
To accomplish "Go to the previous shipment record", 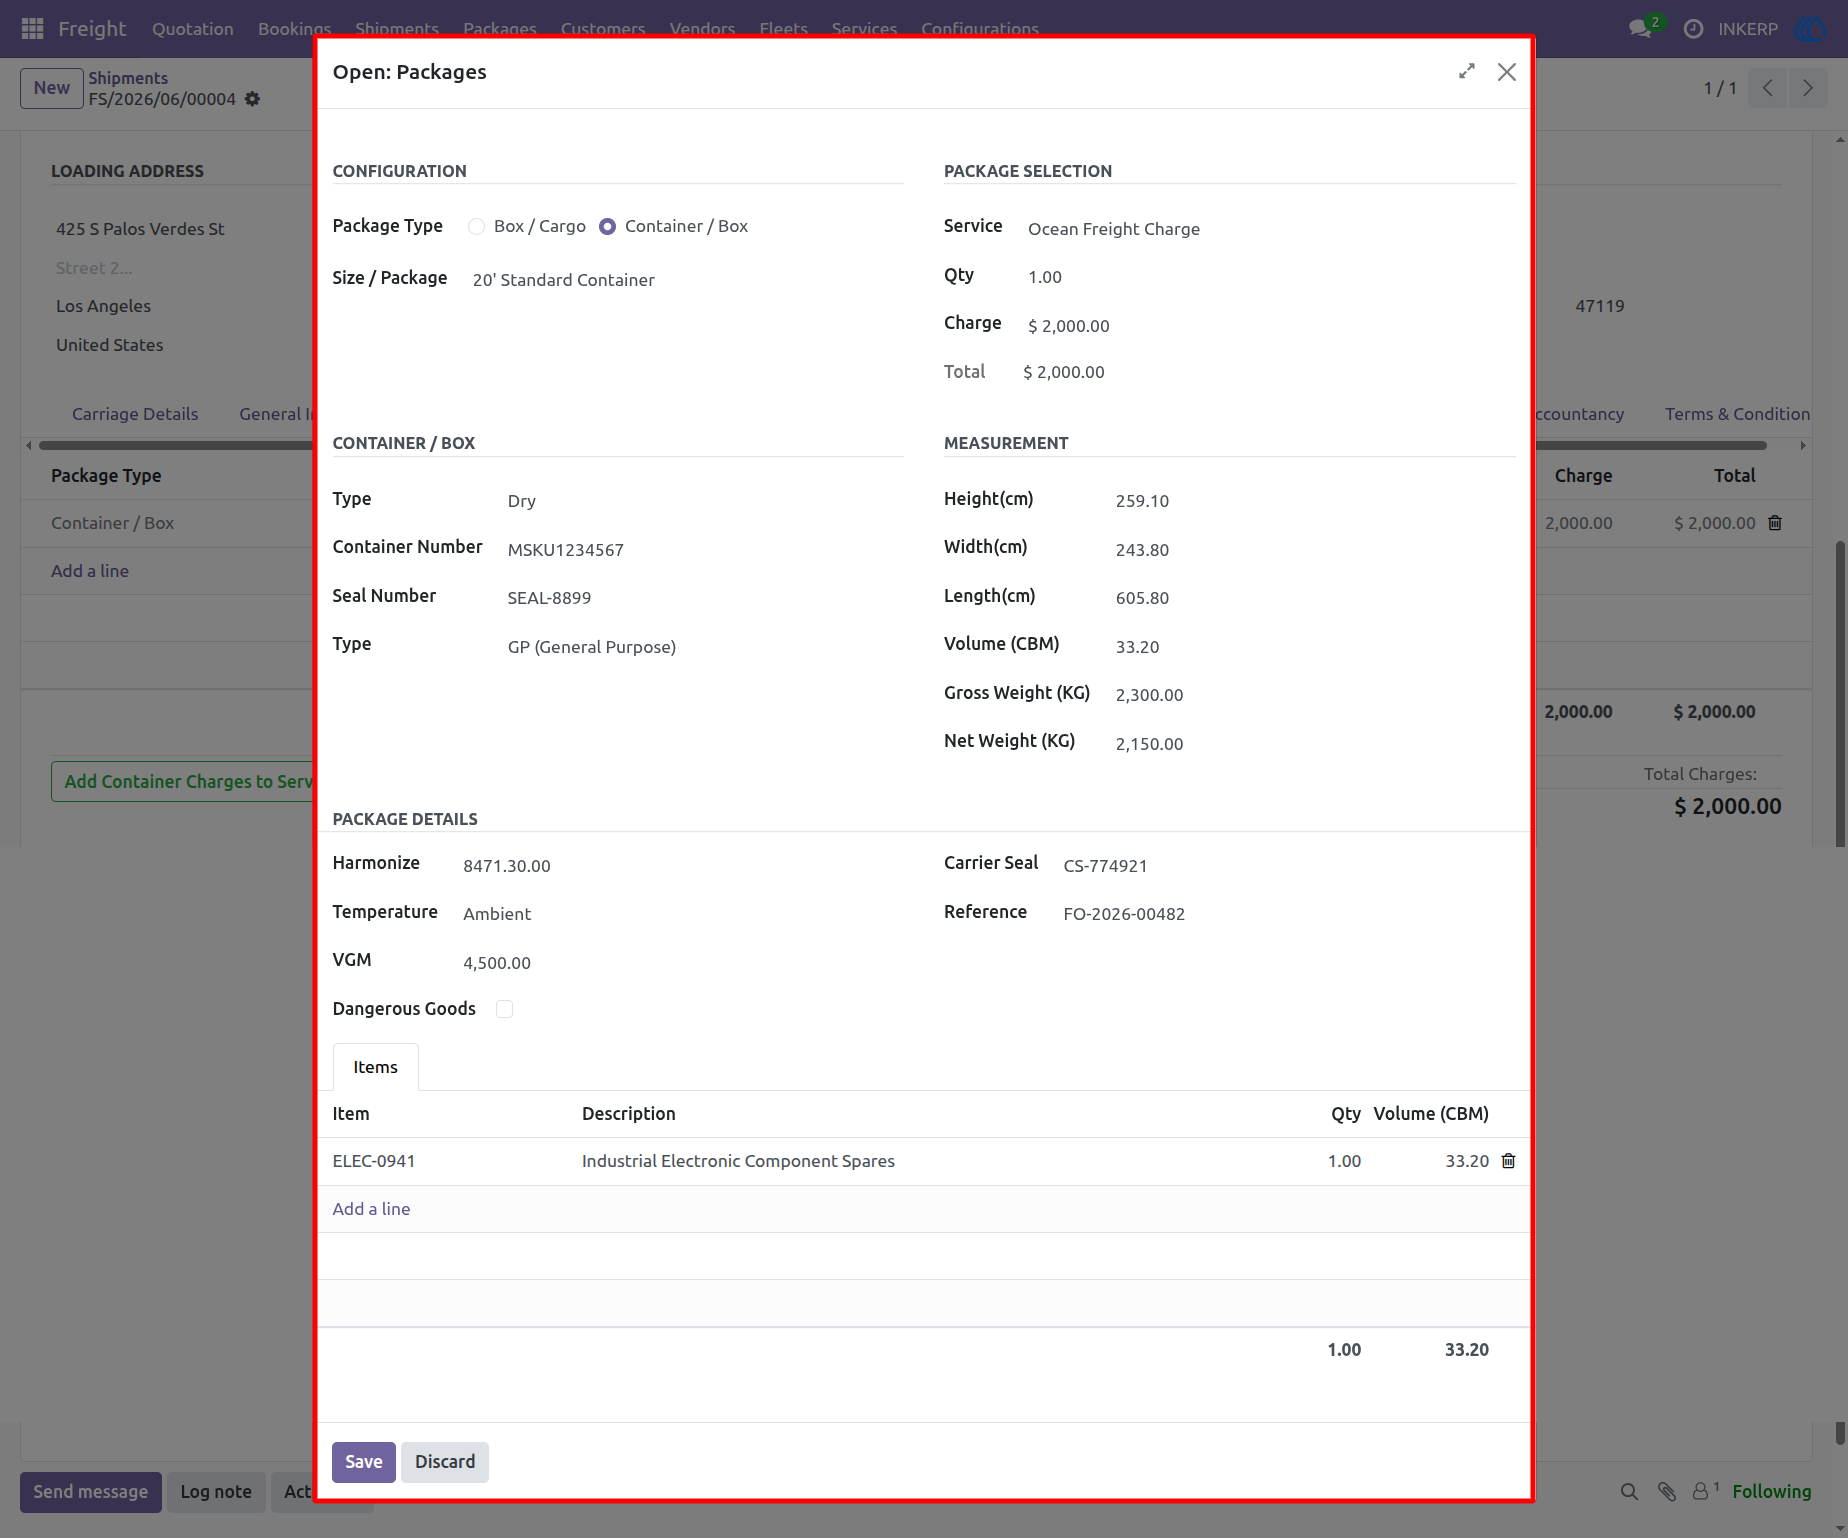I will pyautogui.click(x=1767, y=88).
